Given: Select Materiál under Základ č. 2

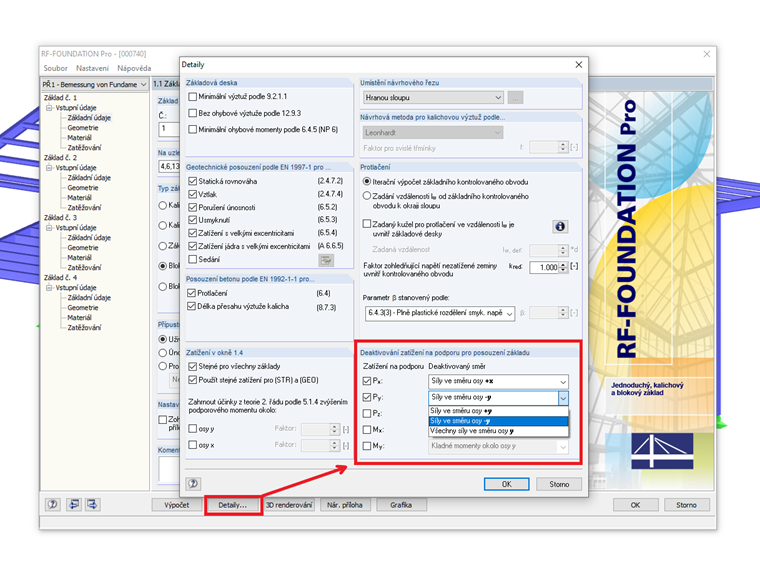Looking at the screenshot, I should click(x=79, y=198).
